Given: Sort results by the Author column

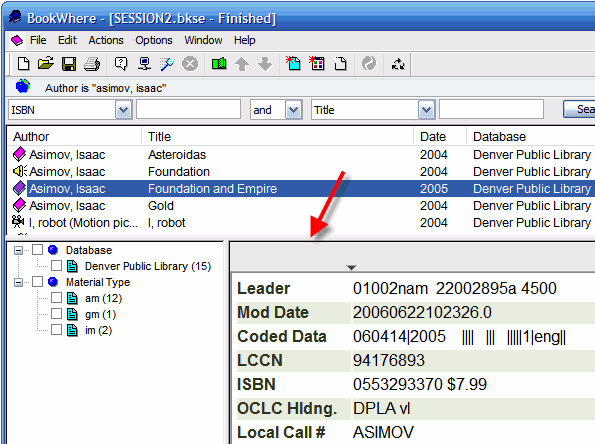Looking at the screenshot, I should point(75,137).
